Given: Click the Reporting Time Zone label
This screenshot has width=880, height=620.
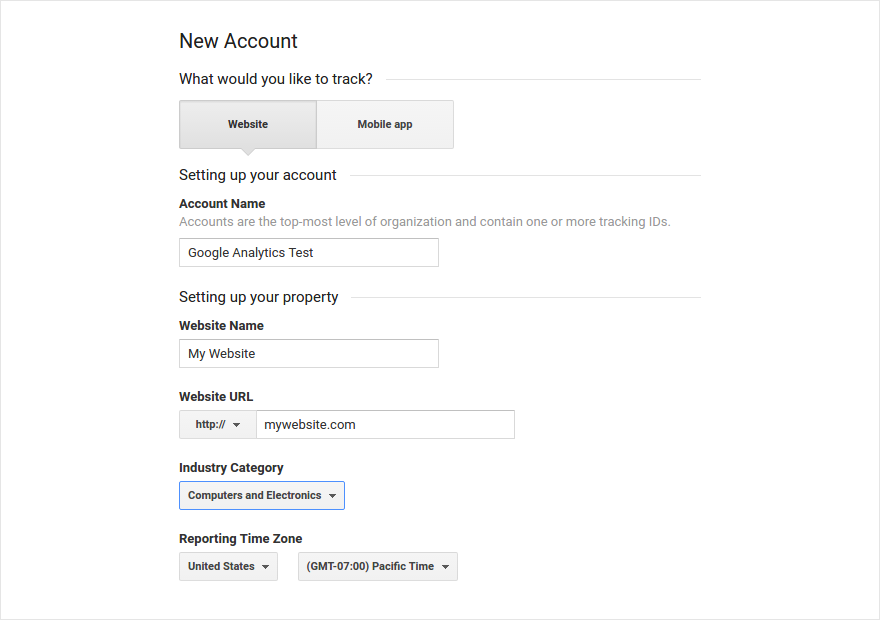Looking at the screenshot, I should coord(241,539).
